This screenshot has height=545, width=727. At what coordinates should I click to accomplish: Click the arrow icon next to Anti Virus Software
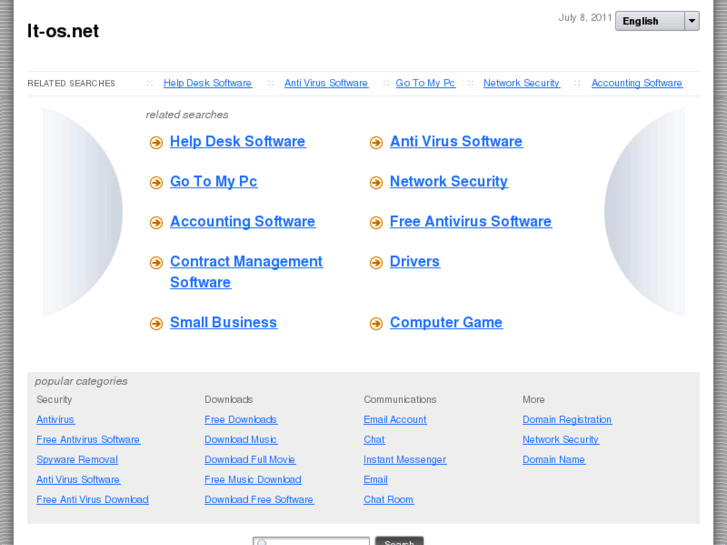point(376,143)
